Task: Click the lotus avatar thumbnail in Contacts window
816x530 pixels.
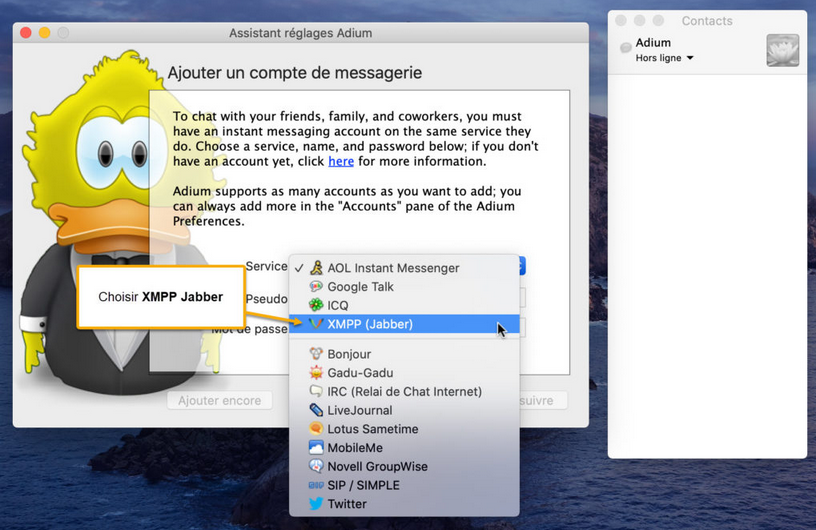Action: click(783, 50)
